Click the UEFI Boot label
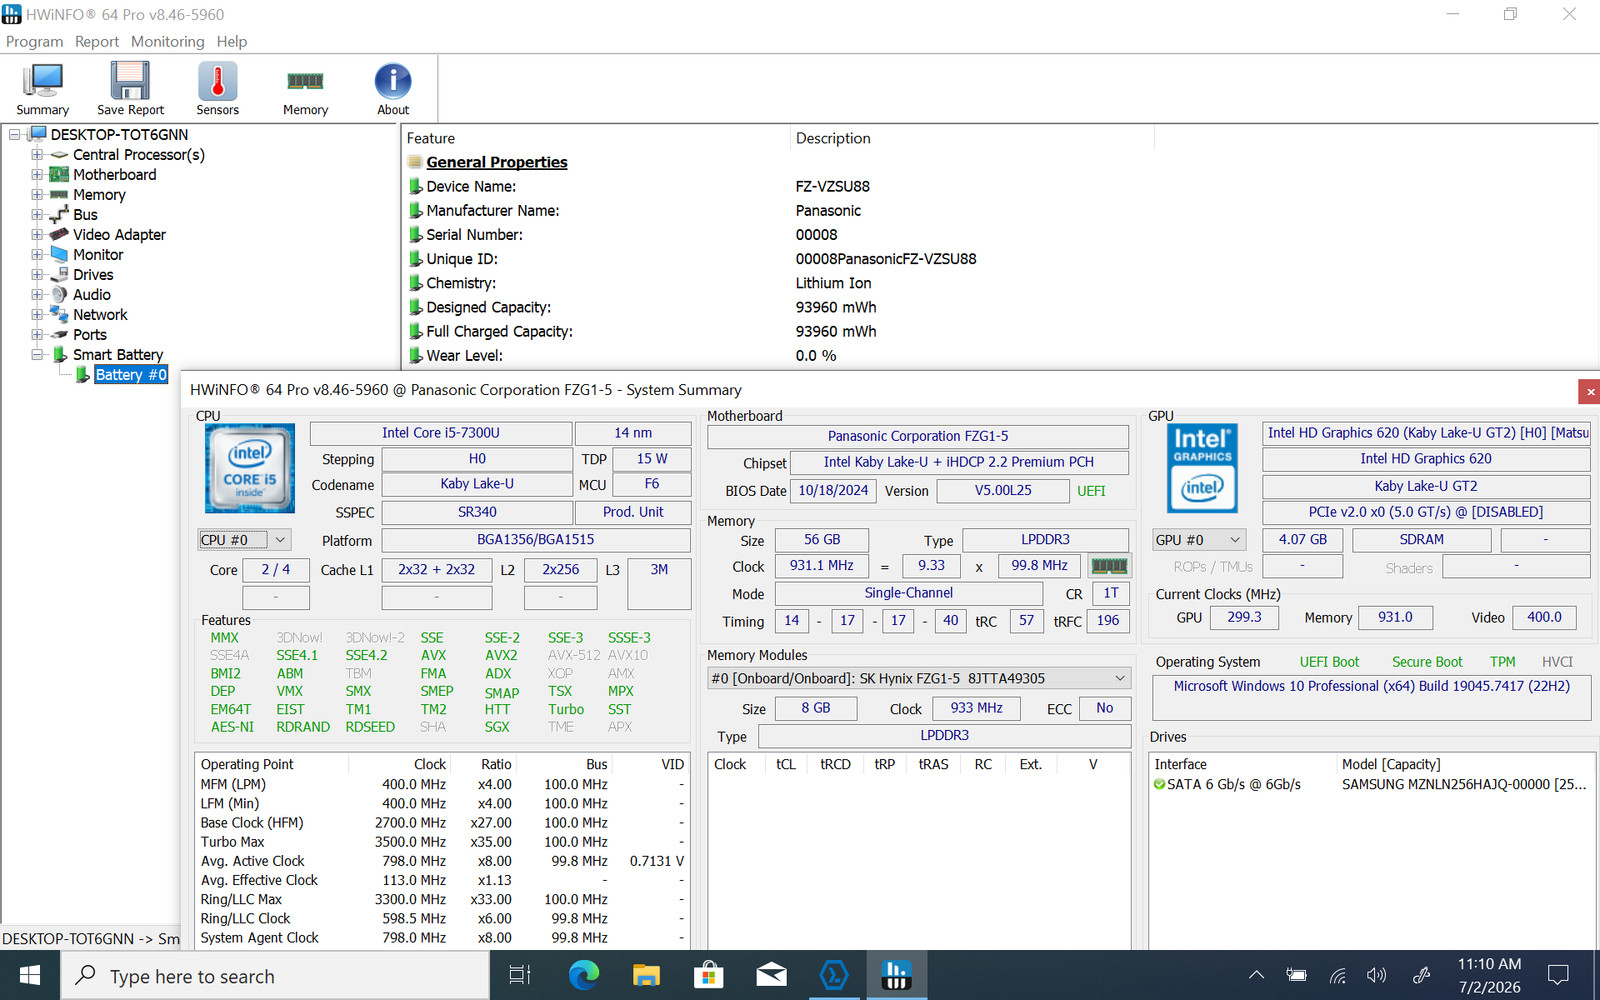 tap(1329, 662)
